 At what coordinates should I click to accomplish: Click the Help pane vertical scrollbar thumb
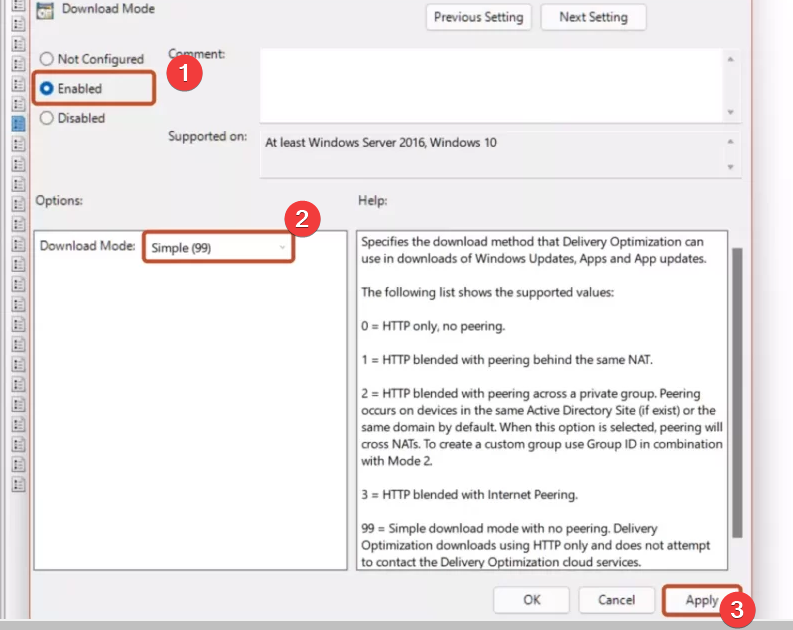737,392
